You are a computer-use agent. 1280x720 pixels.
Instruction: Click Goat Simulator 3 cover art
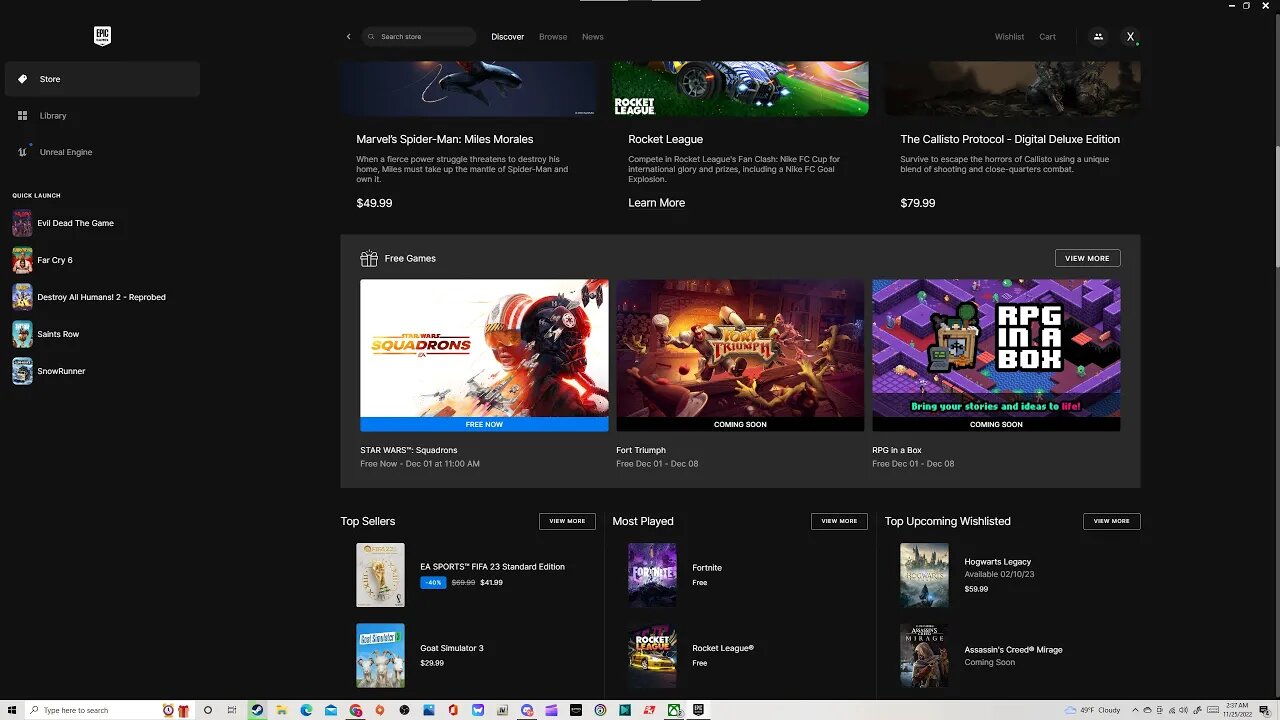(380, 655)
